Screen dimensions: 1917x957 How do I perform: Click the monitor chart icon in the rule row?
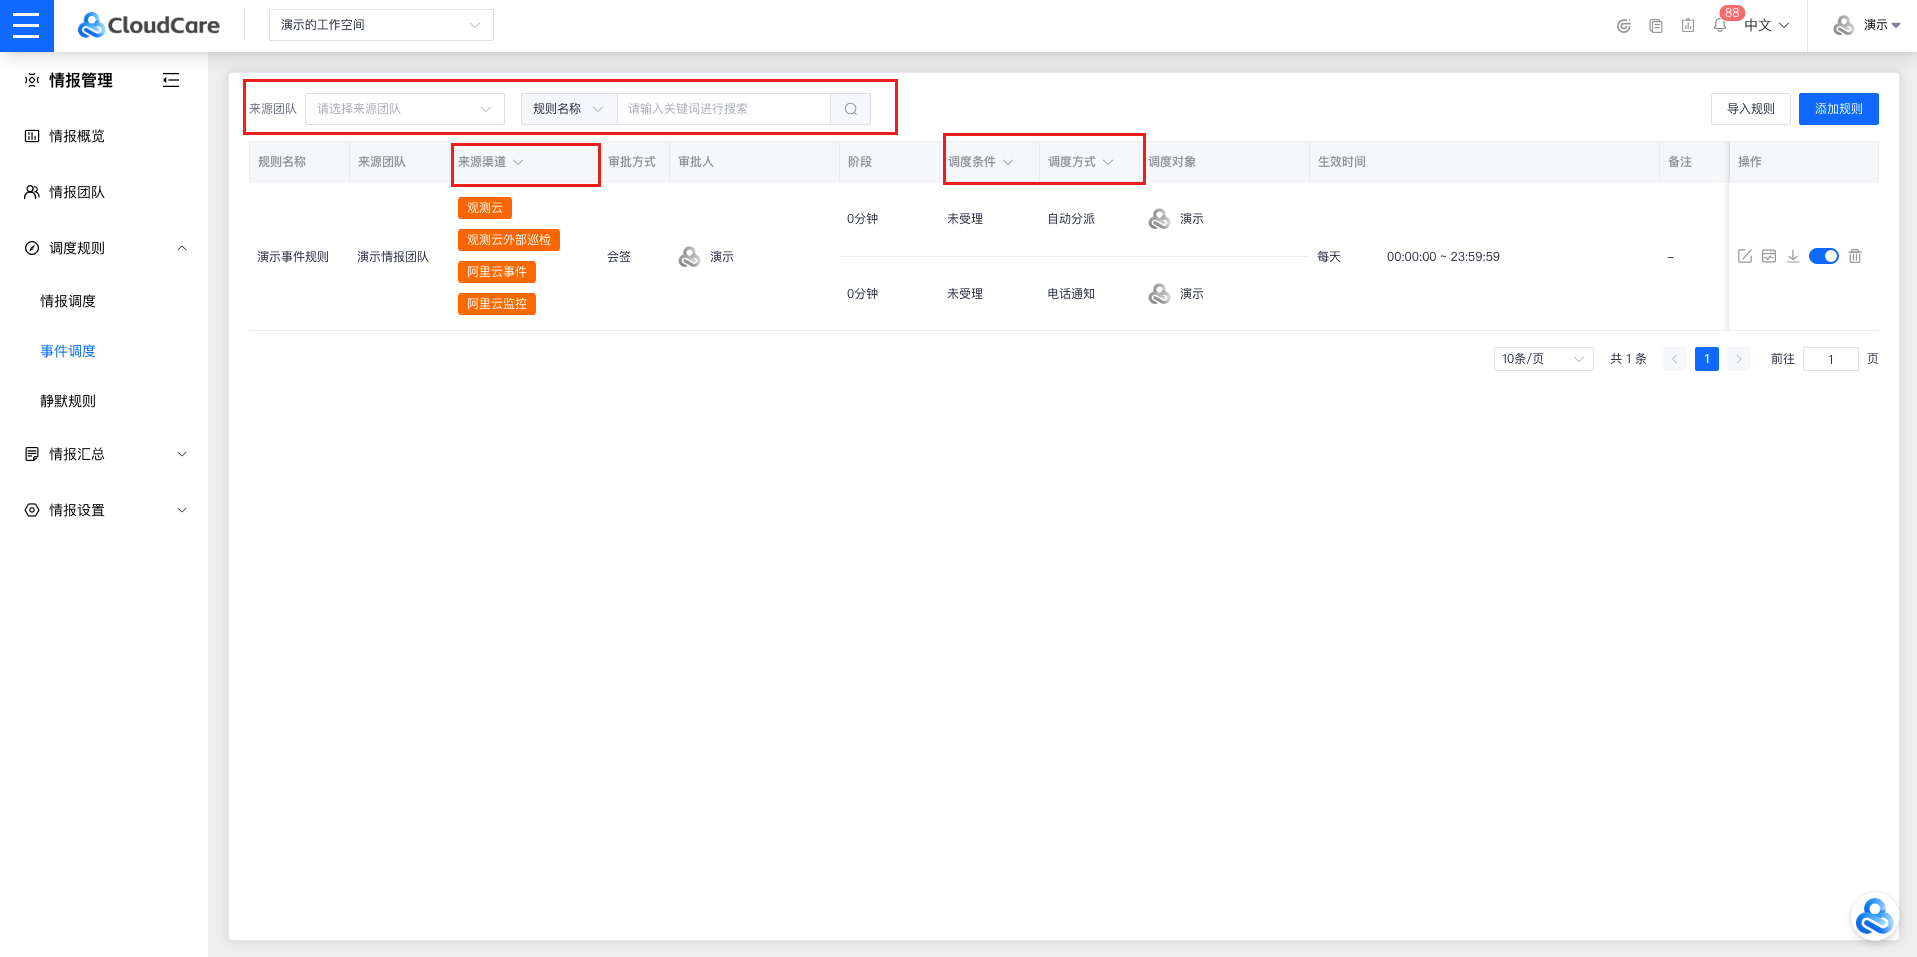pos(1769,256)
